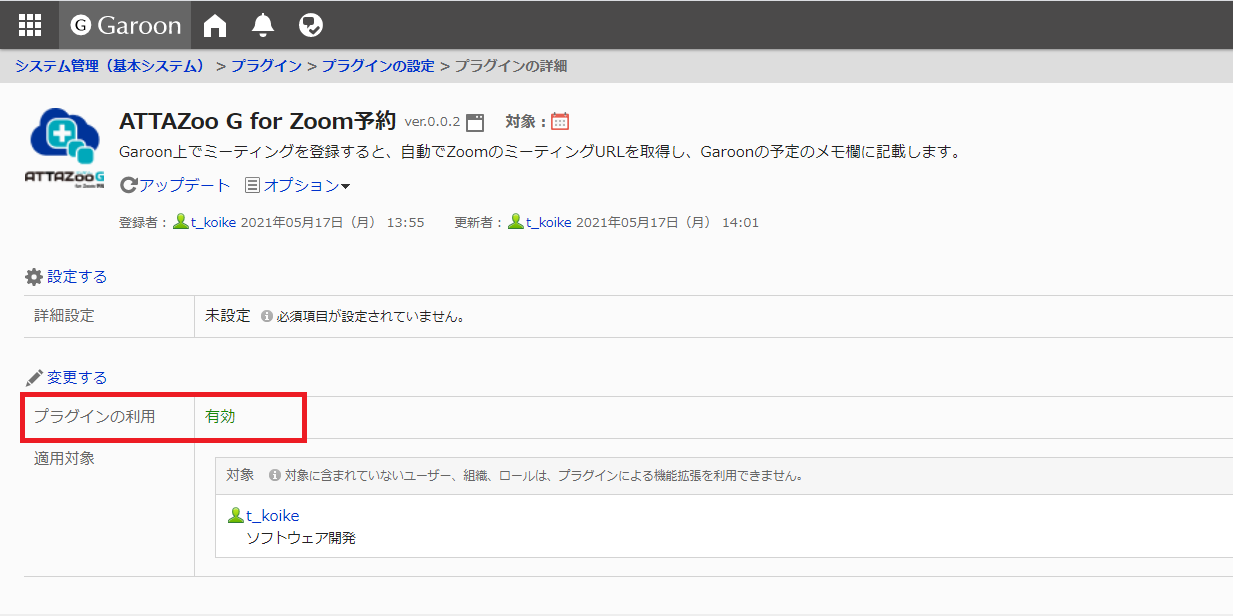Click the Garoon logo in header
This screenshot has width=1233, height=616.
(x=126, y=25)
